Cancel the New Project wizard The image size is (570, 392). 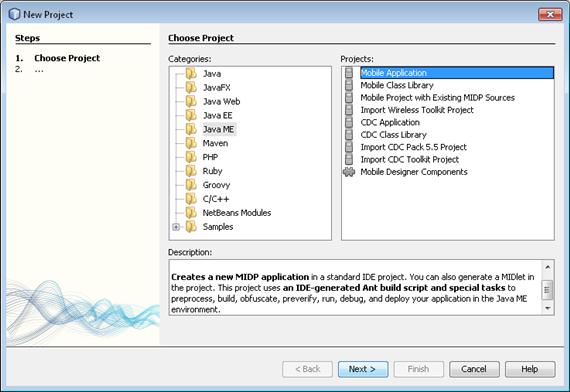point(474,369)
